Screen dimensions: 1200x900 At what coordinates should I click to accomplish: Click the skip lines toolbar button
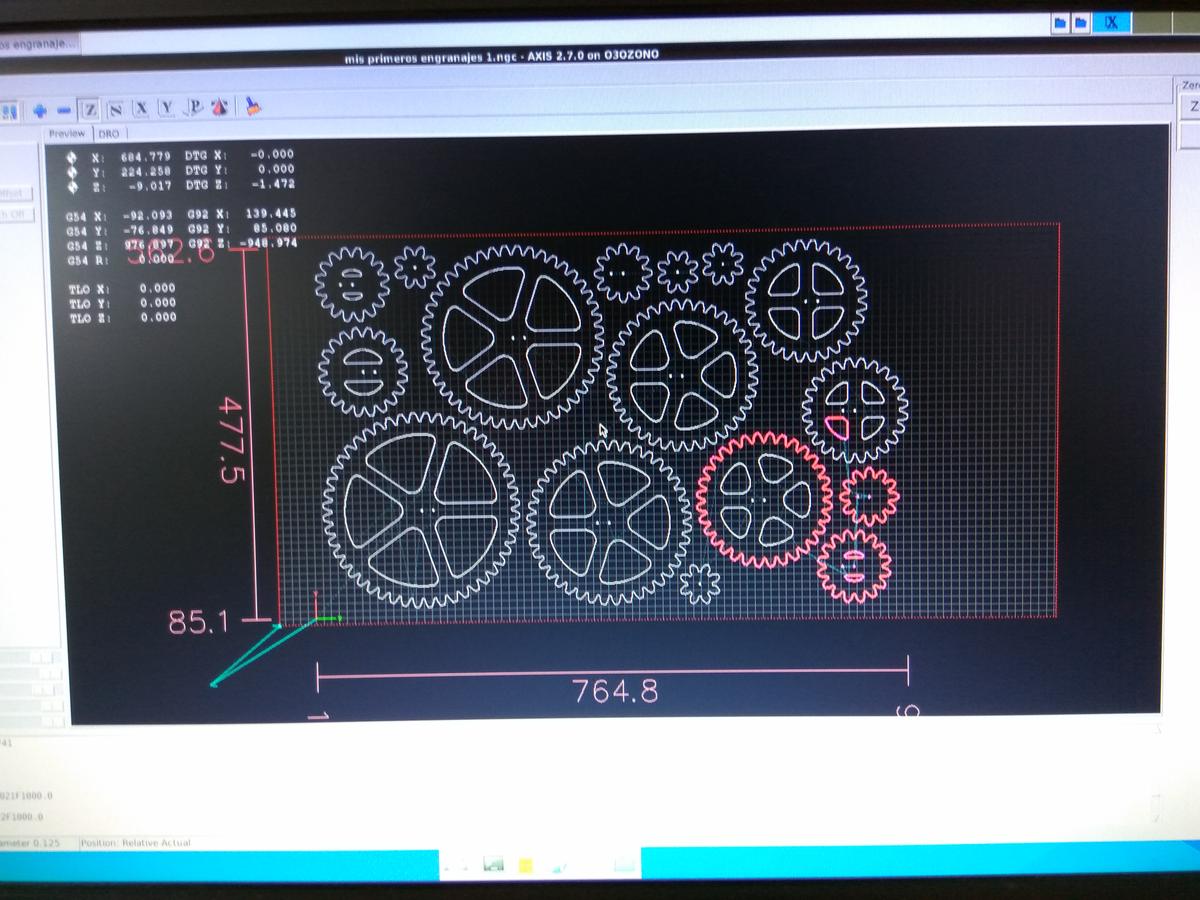click(x=10, y=110)
